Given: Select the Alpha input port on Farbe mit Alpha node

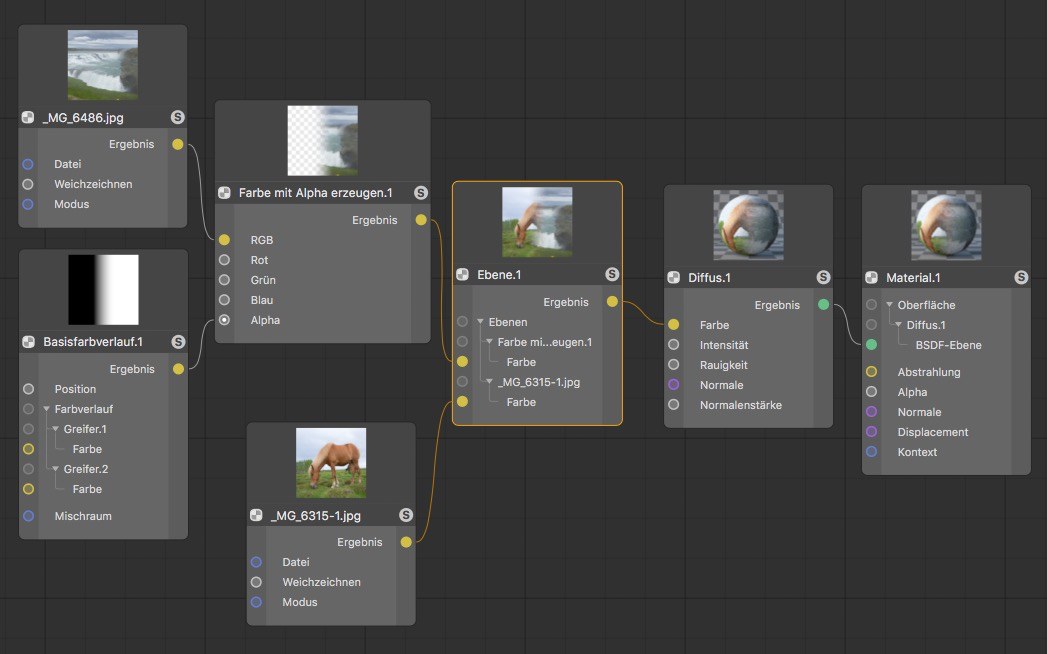Looking at the screenshot, I should (224, 320).
